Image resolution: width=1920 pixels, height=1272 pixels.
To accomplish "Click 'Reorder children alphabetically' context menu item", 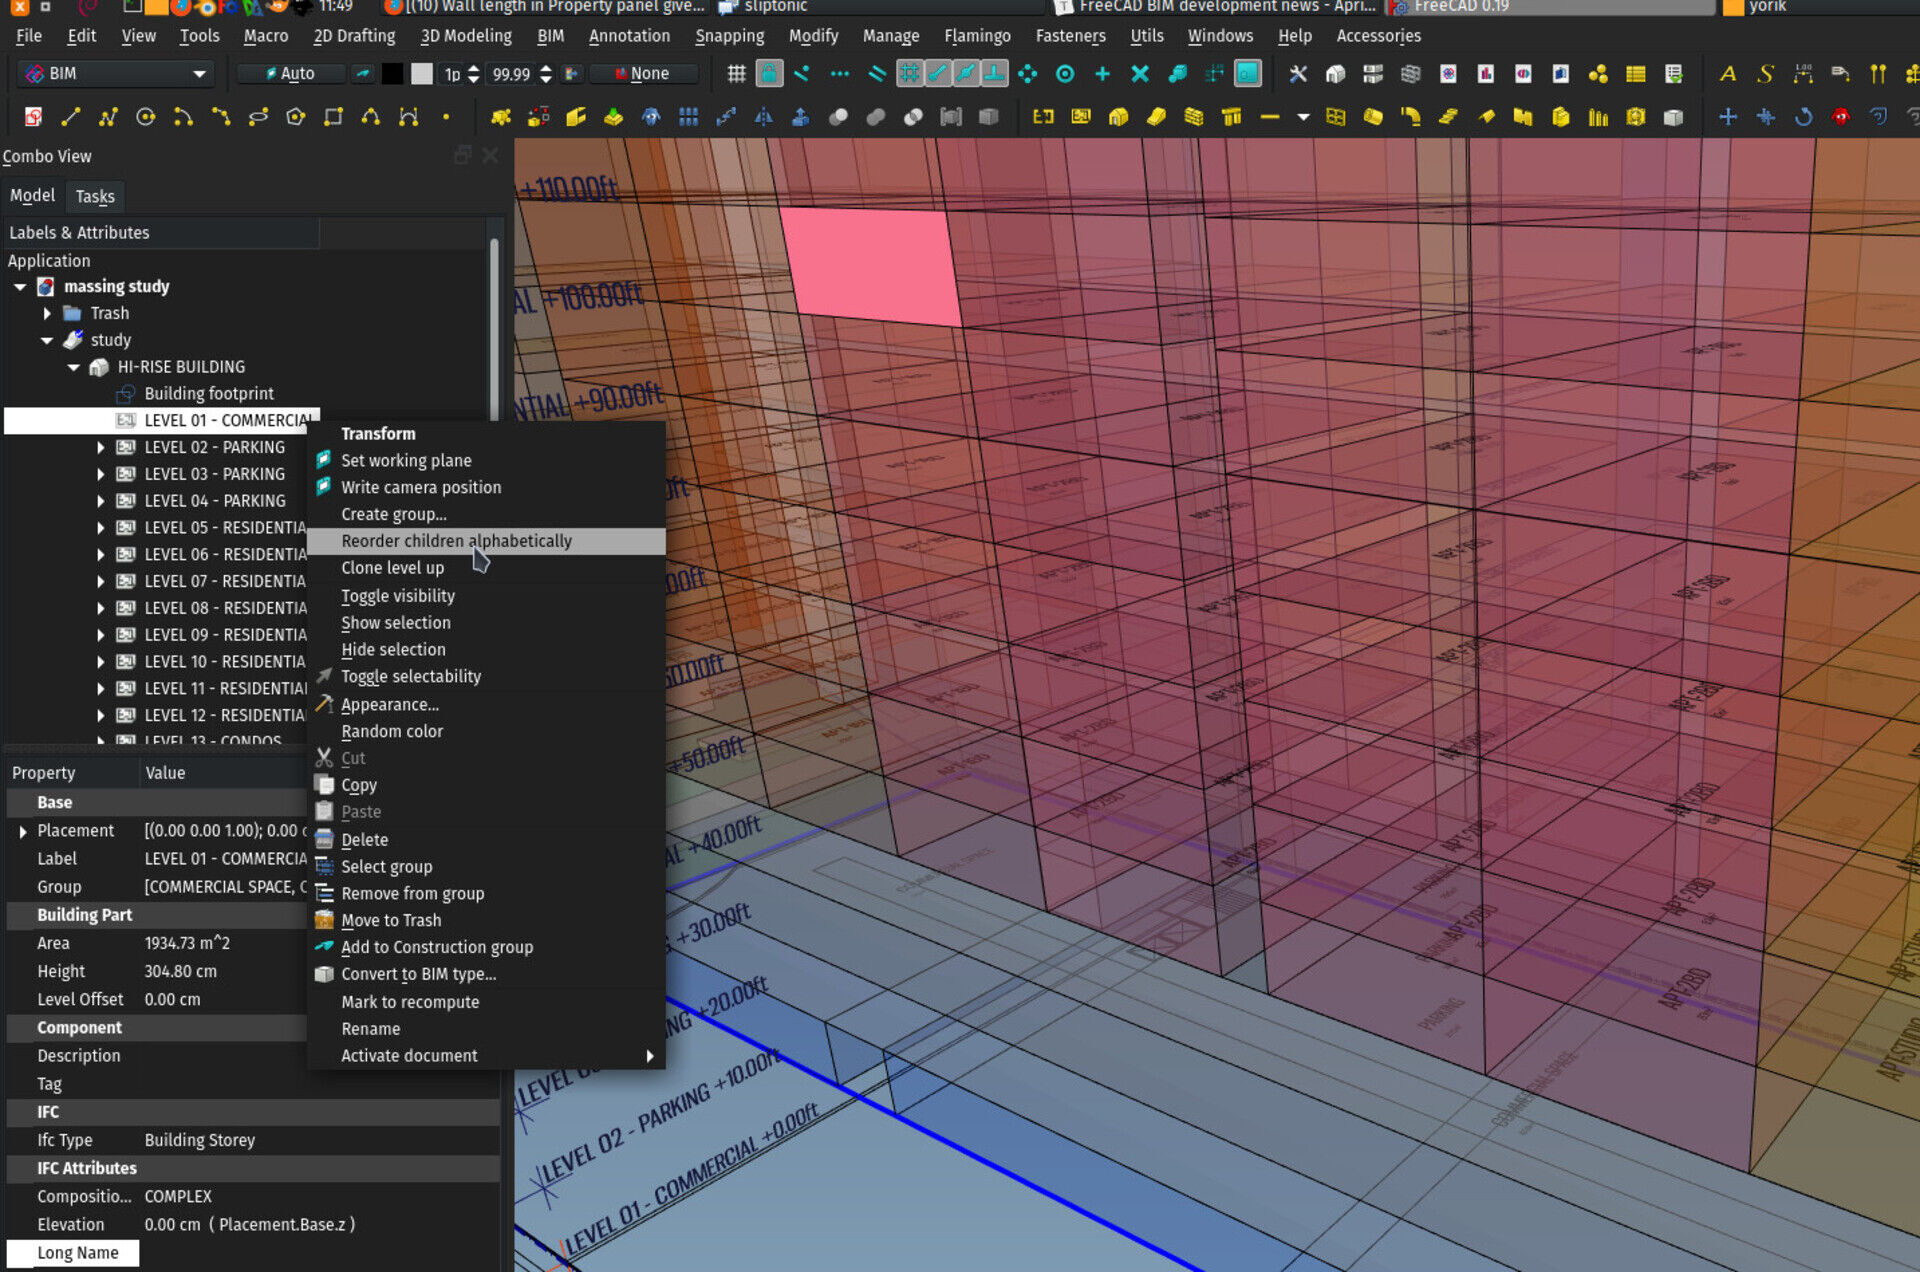I will tap(456, 541).
